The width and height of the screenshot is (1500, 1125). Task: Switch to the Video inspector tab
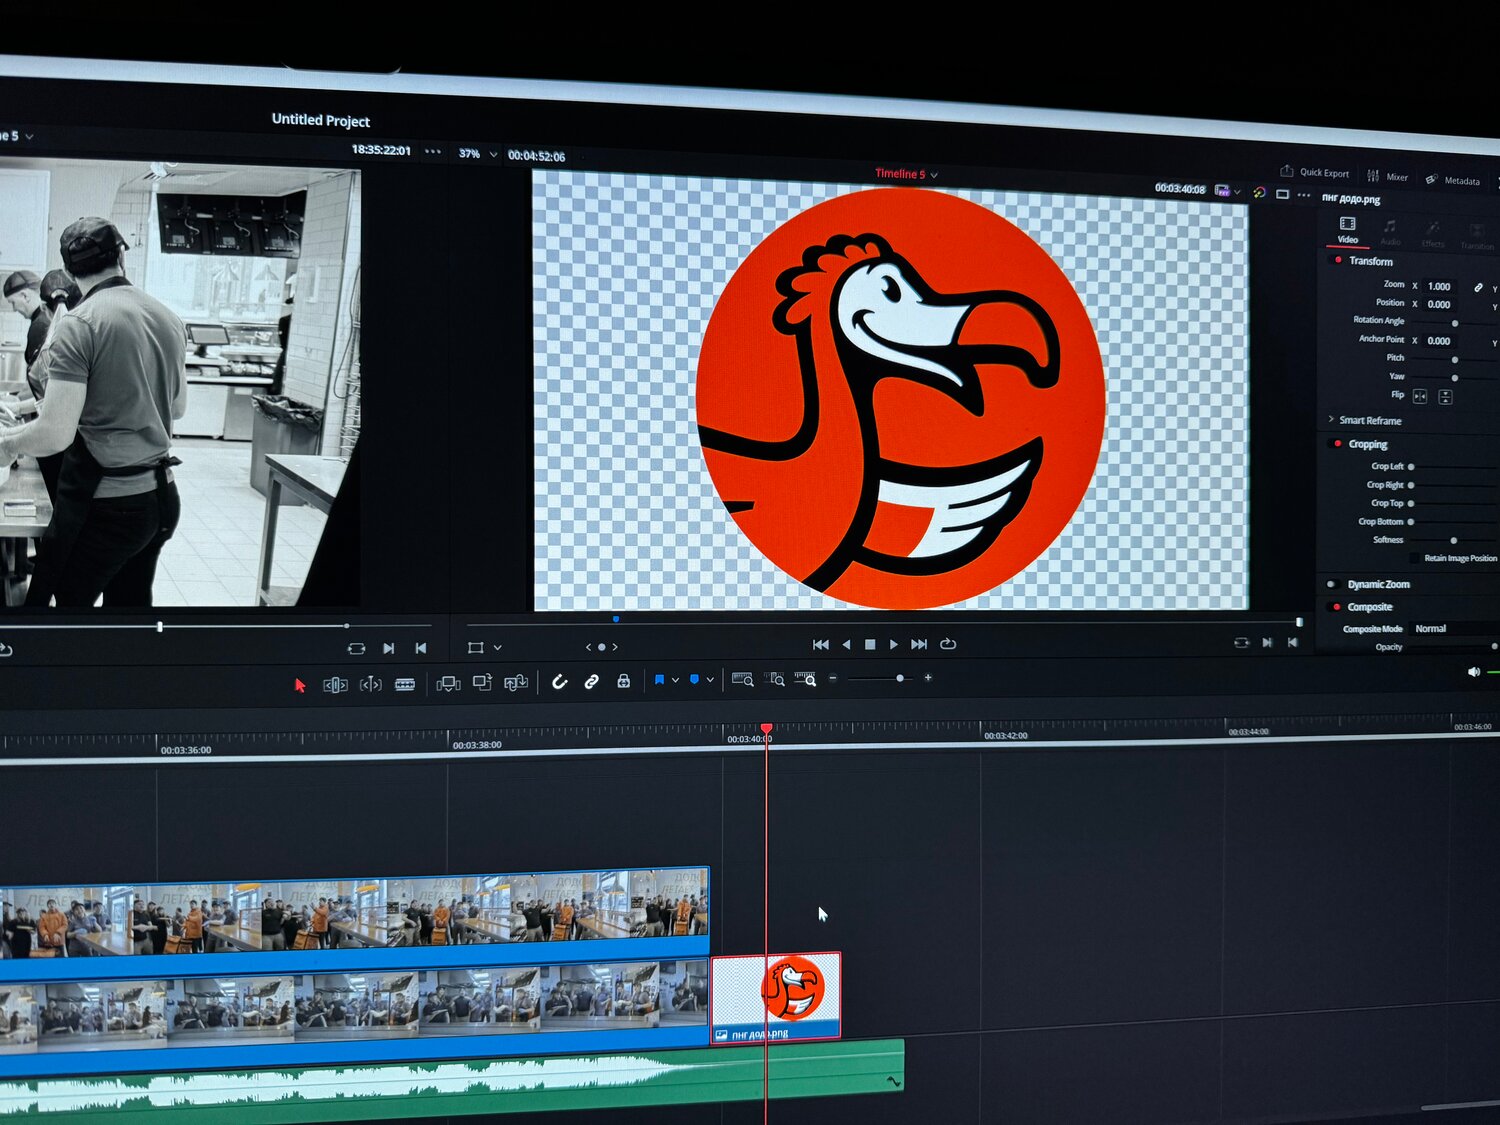tap(1348, 230)
